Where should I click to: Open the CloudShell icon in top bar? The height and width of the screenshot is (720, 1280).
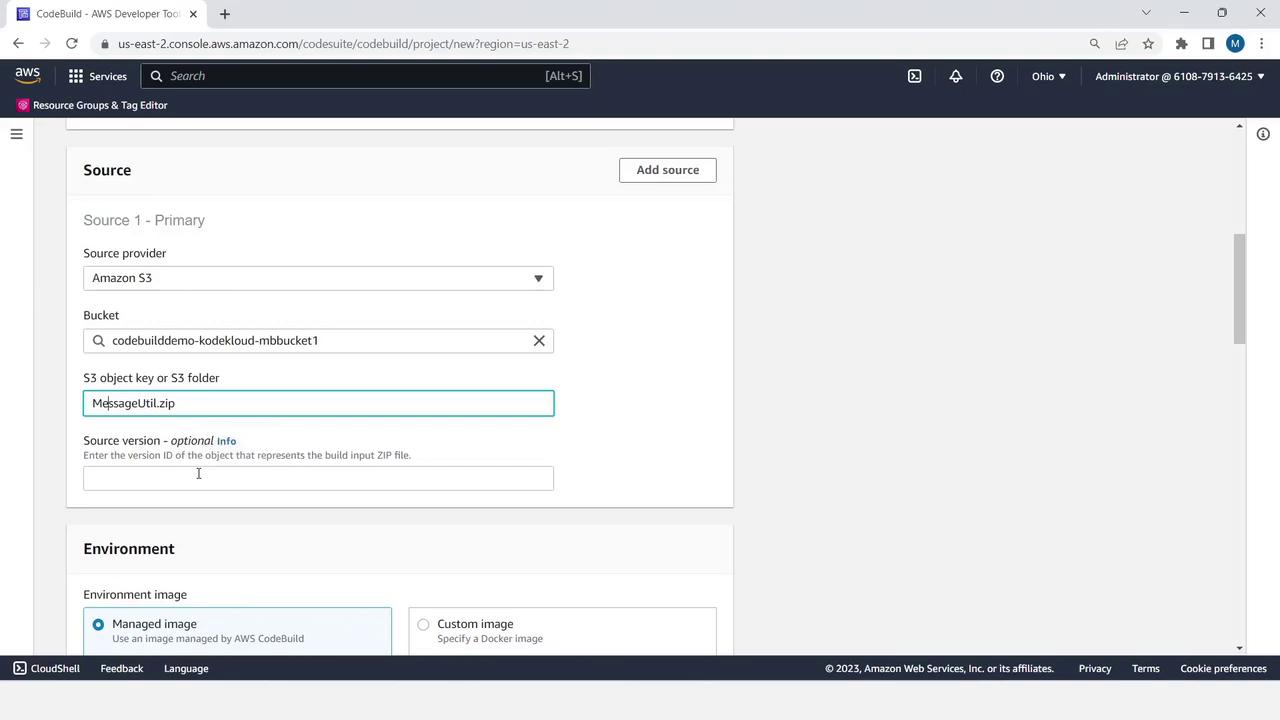914,76
